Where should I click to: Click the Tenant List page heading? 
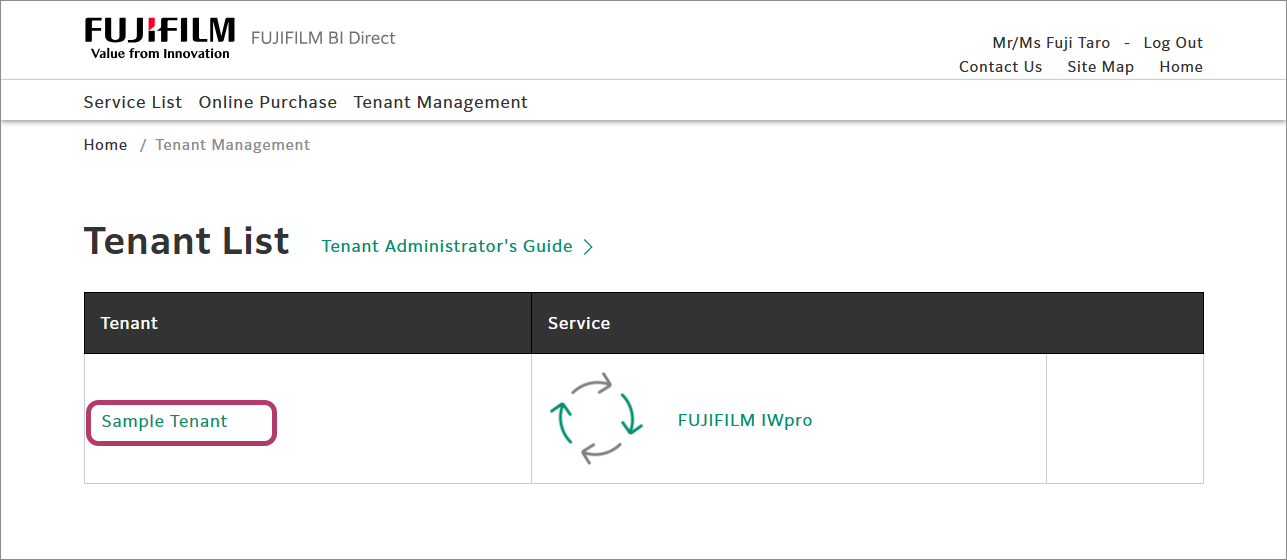(x=187, y=242)
